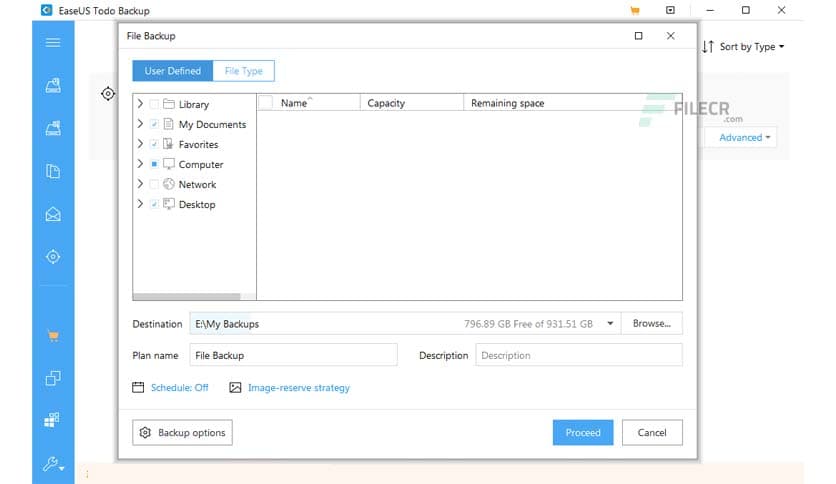Expand the Computer tree node
Viewport: 836px width, 484px height.
140,164
